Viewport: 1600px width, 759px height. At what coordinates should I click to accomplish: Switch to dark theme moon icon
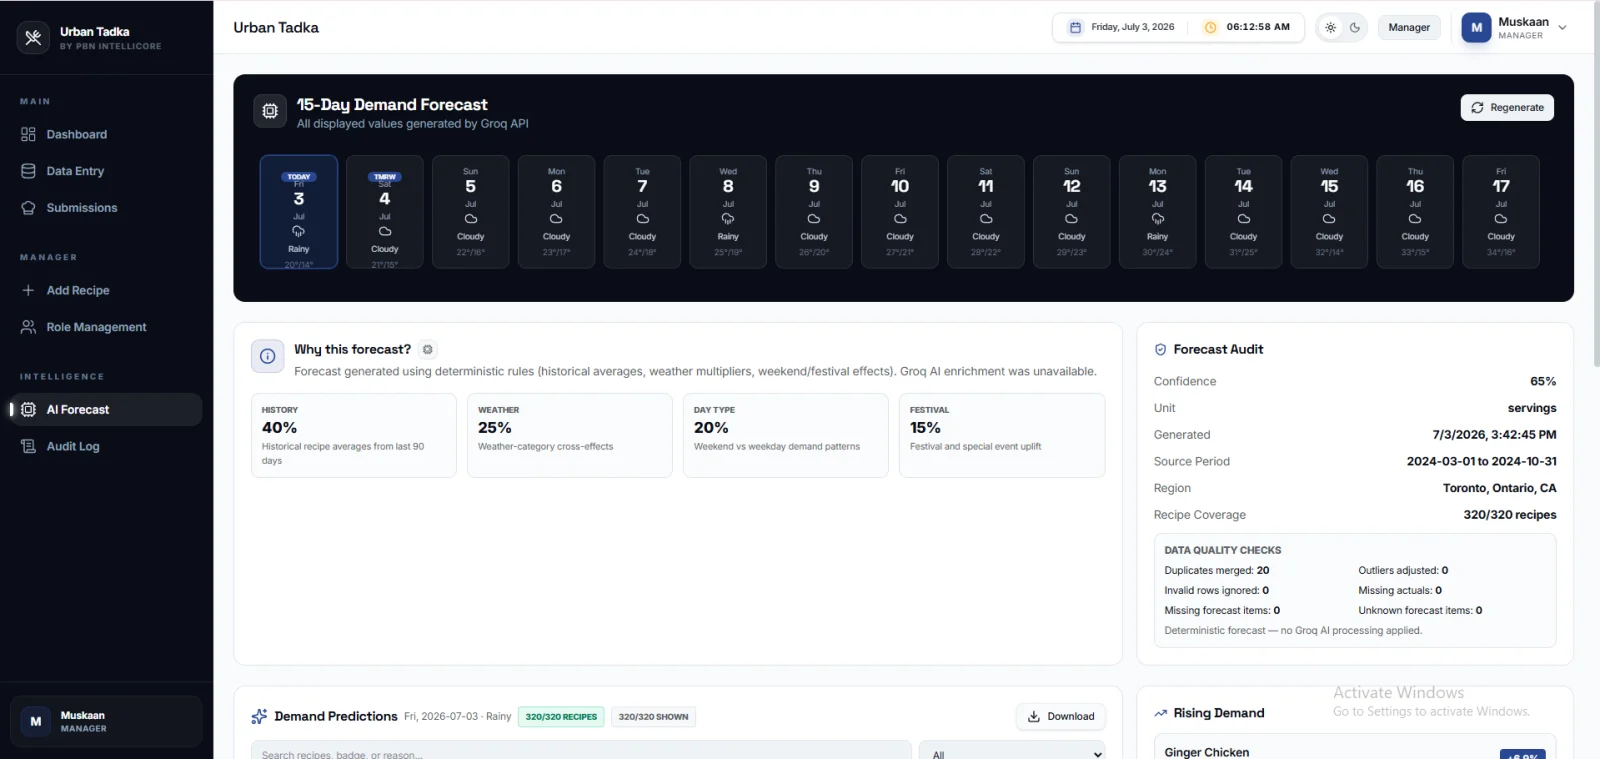1355,27
